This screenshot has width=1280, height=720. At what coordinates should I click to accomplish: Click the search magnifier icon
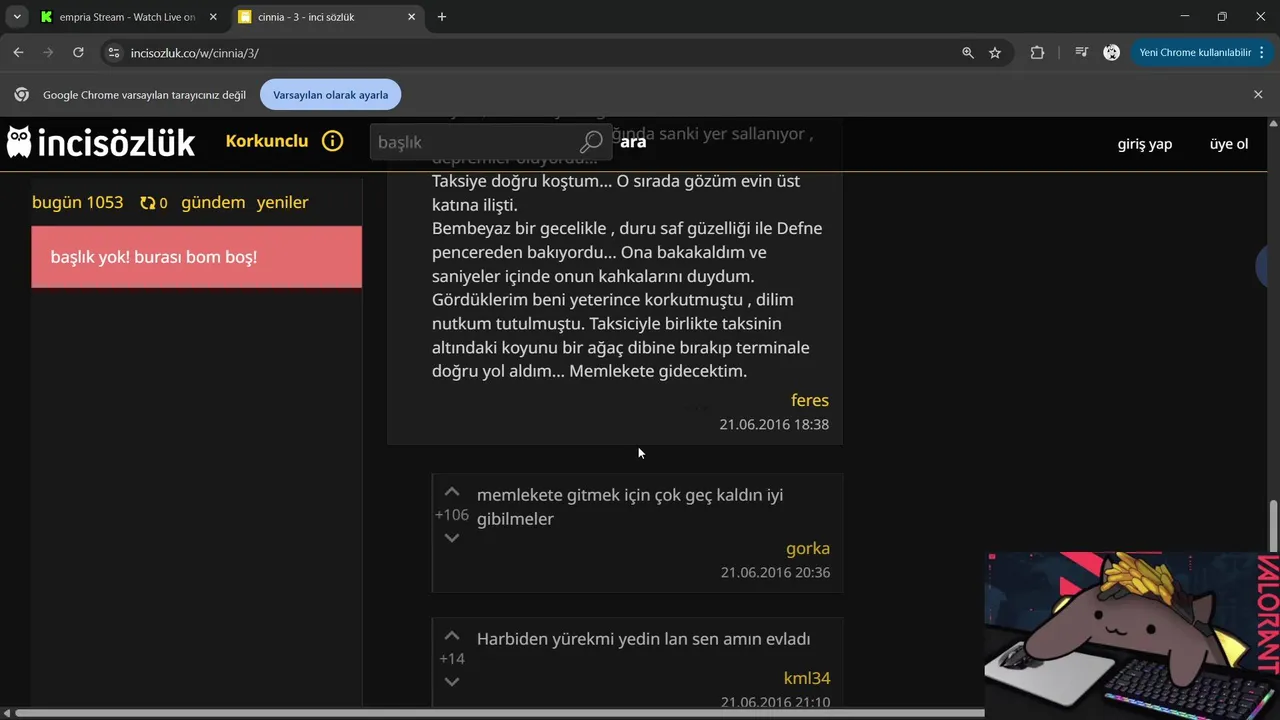[x=591, y=142]
